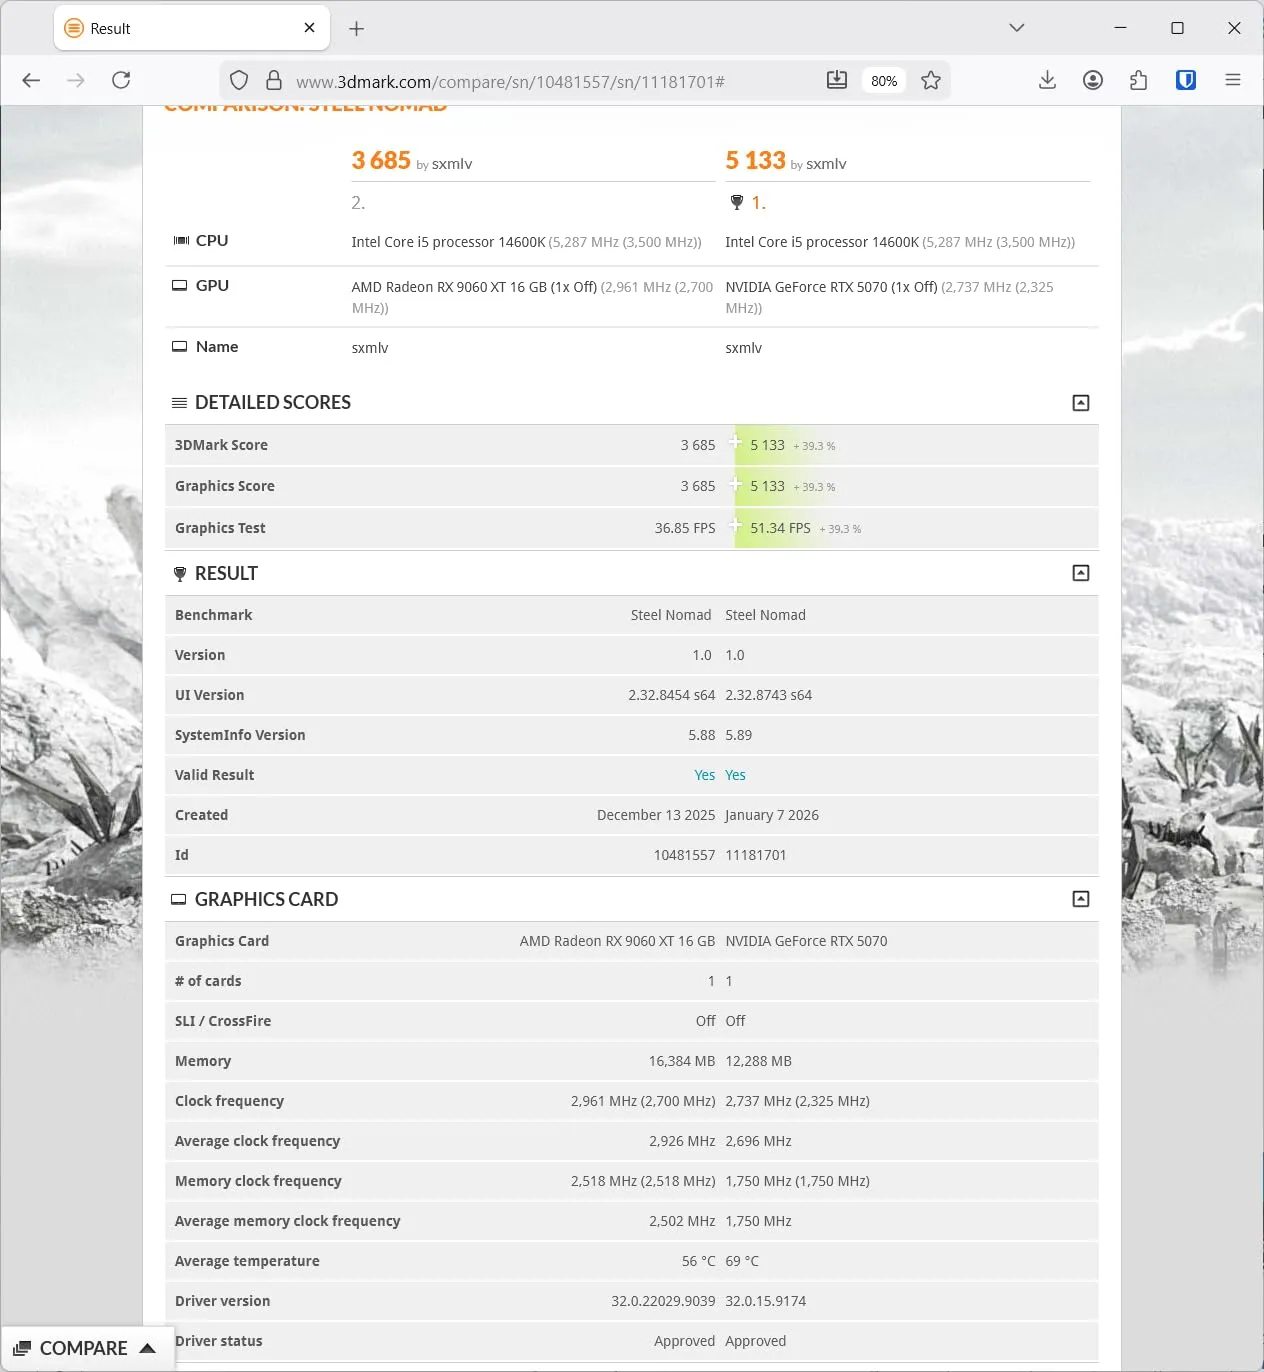Click the 51.34 FPS value
The width and height of the screenshot is (1264, 1372).
click(781, 528)
